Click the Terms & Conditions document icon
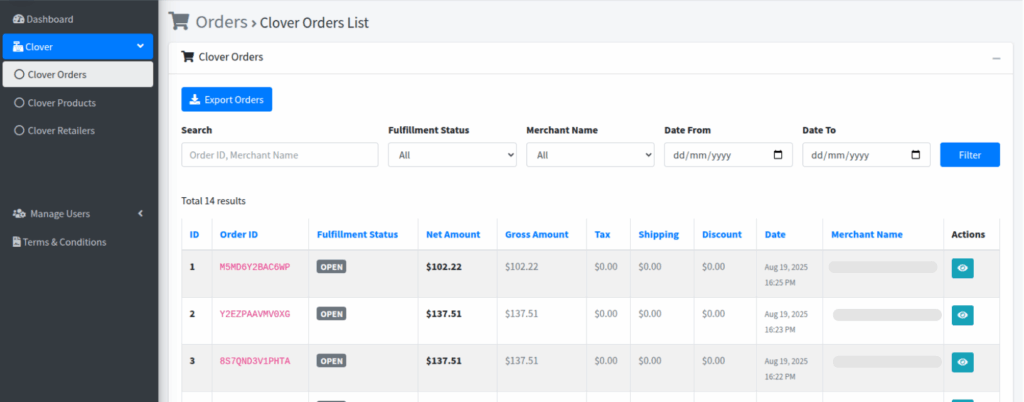The height and width of the screenshot is (402, 1024). coord(17,242)
